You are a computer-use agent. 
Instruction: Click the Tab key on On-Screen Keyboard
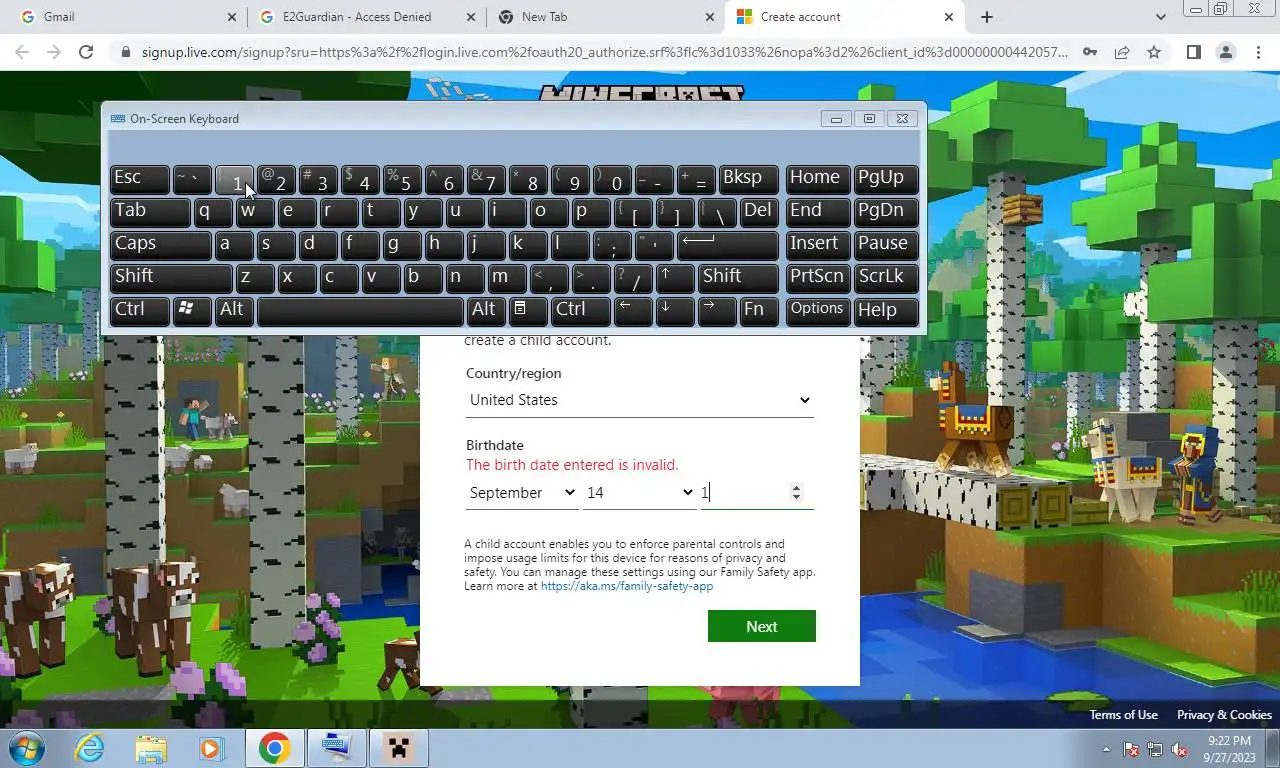click(x=150, y=212)
